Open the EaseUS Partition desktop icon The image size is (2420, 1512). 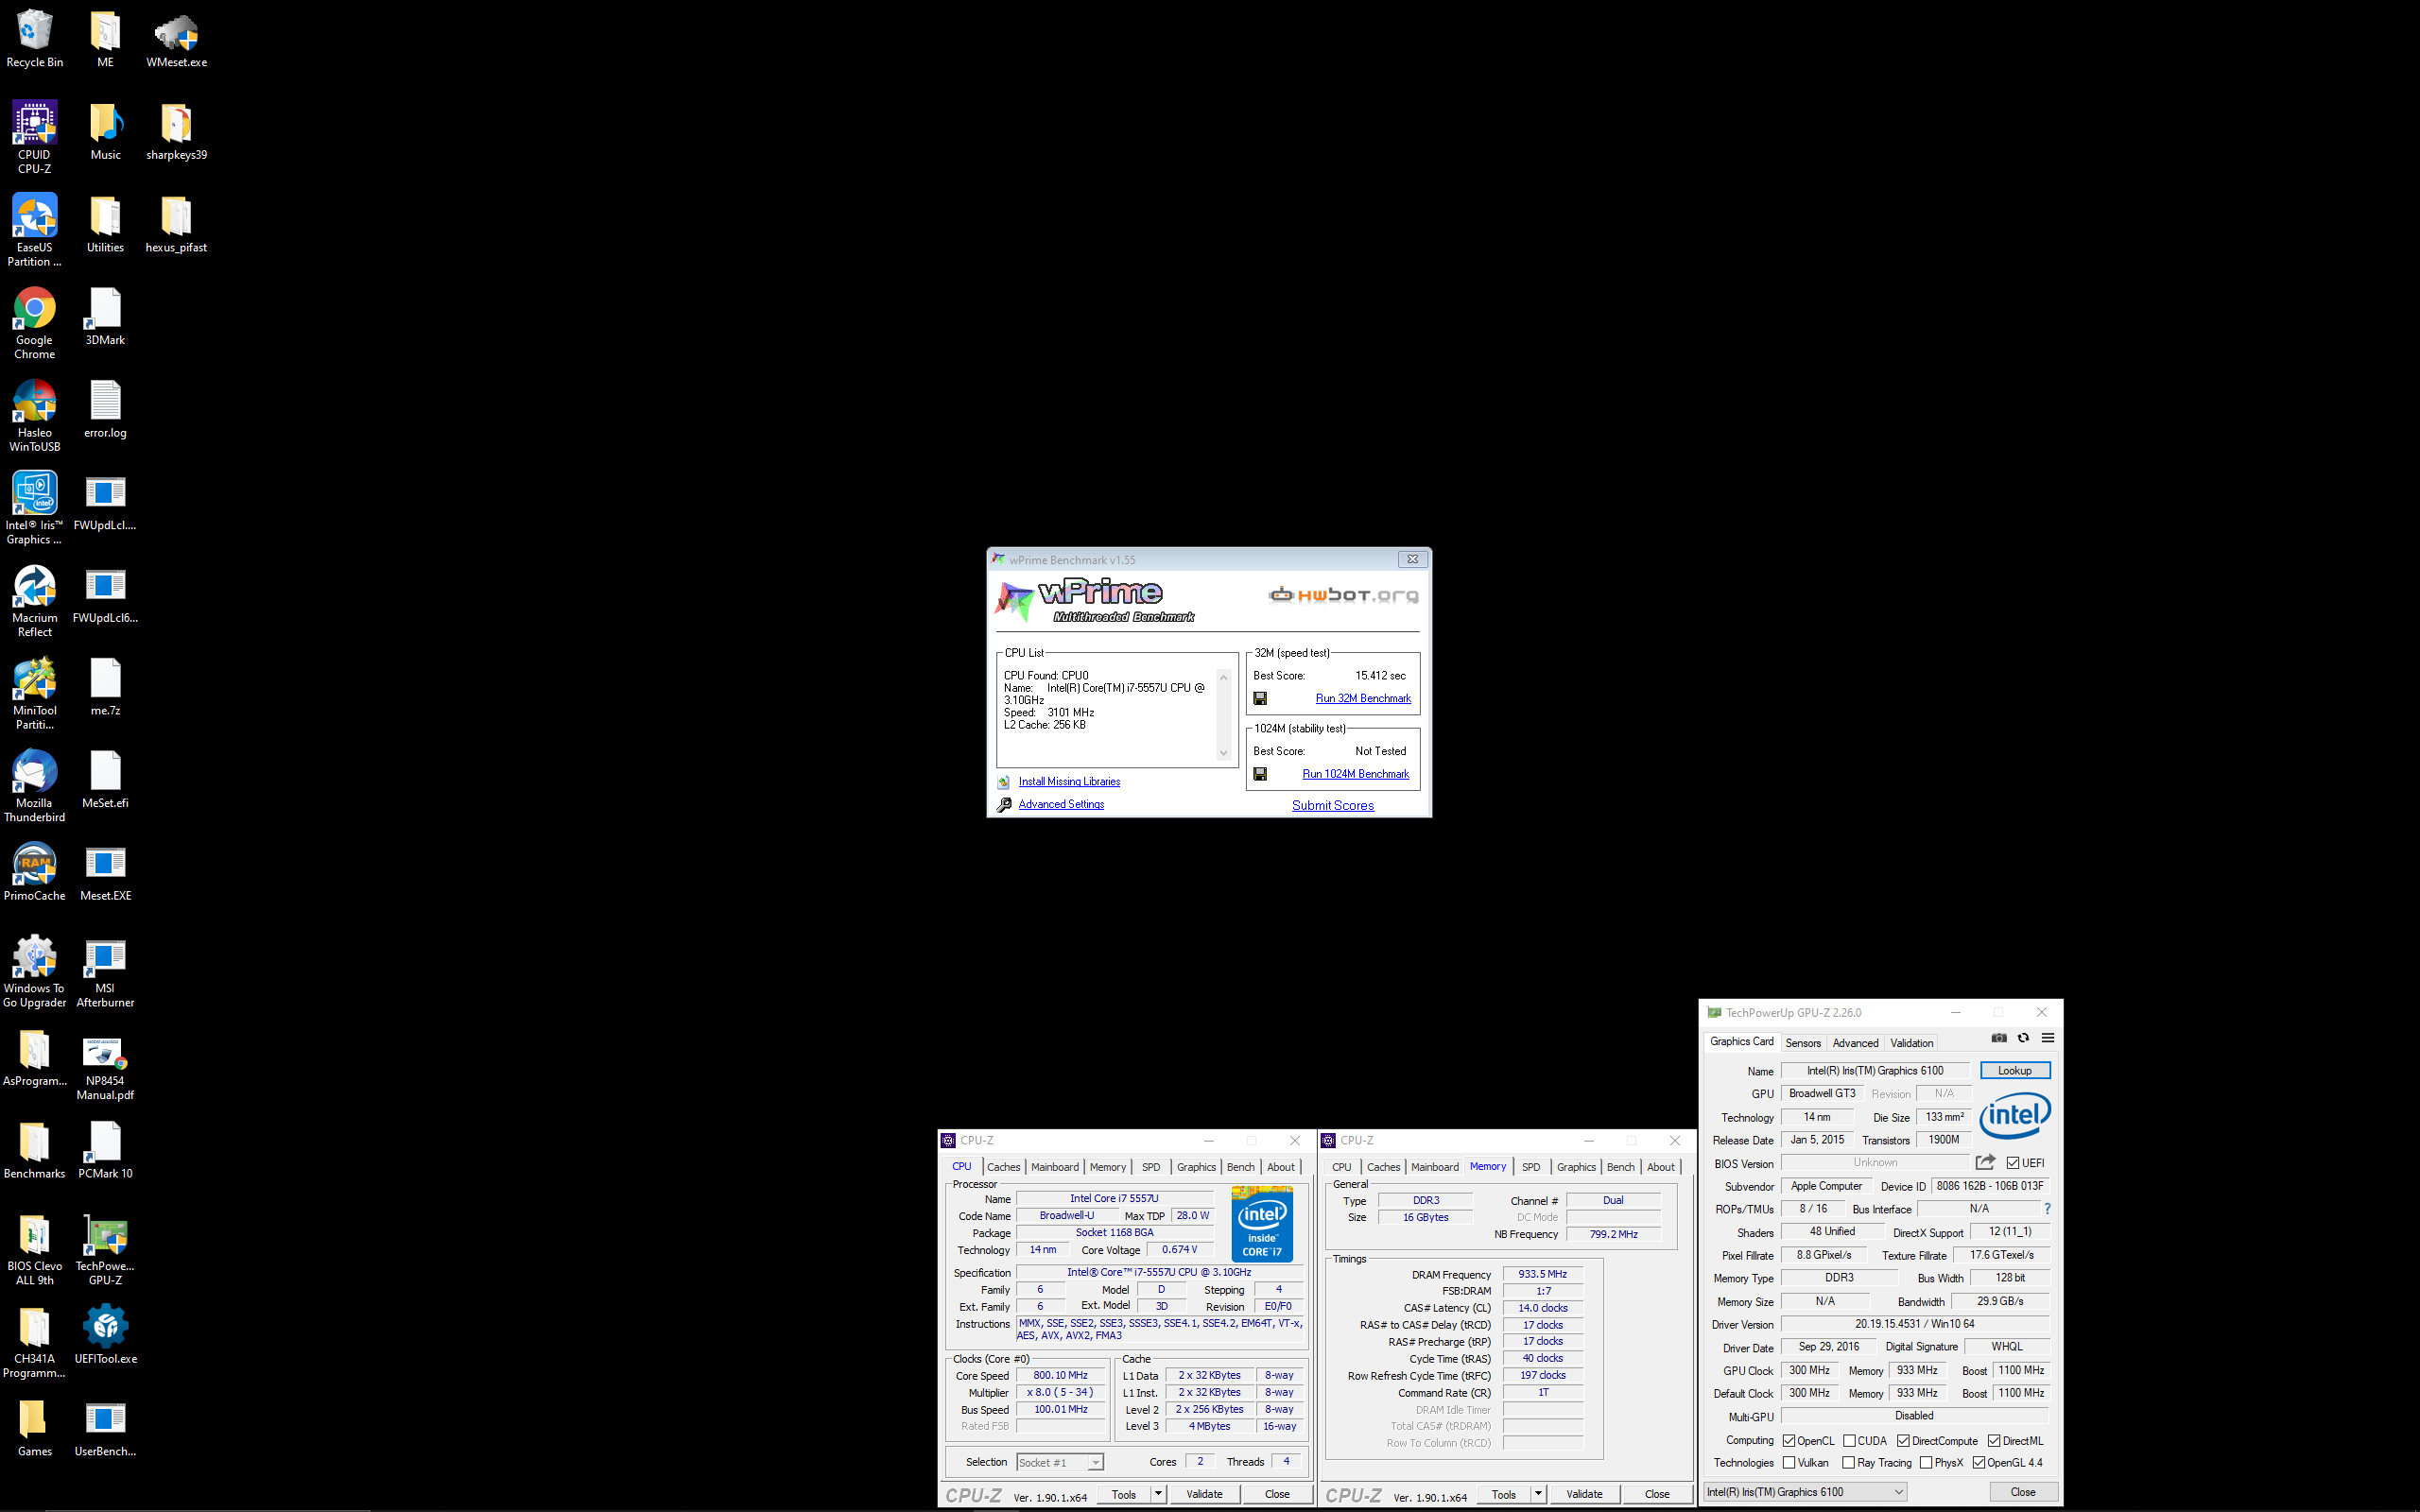(34, 230)
